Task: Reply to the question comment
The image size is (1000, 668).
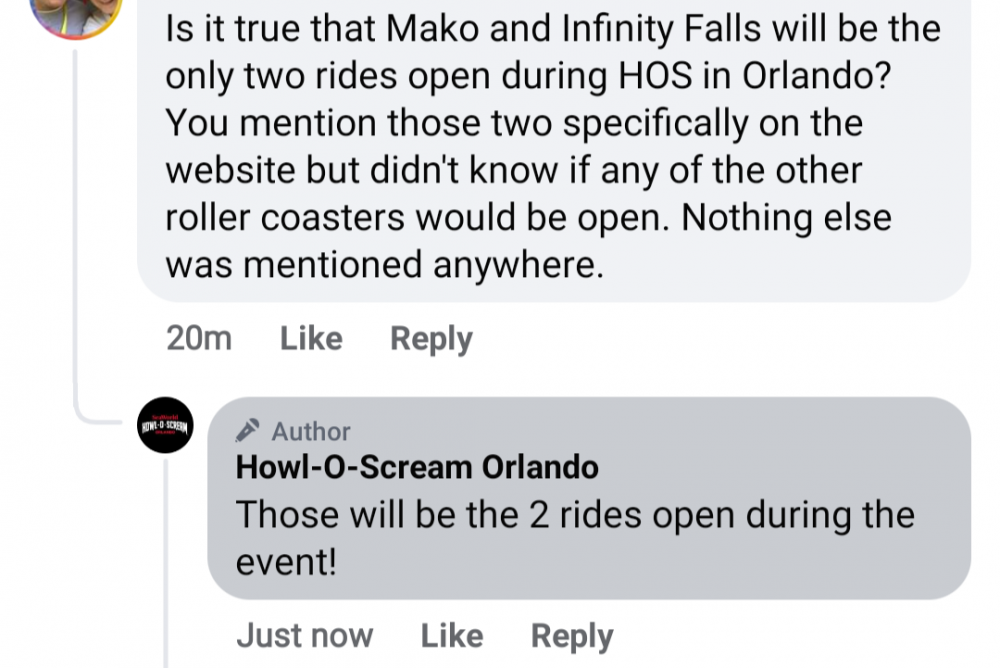Action: coord(431,338)
